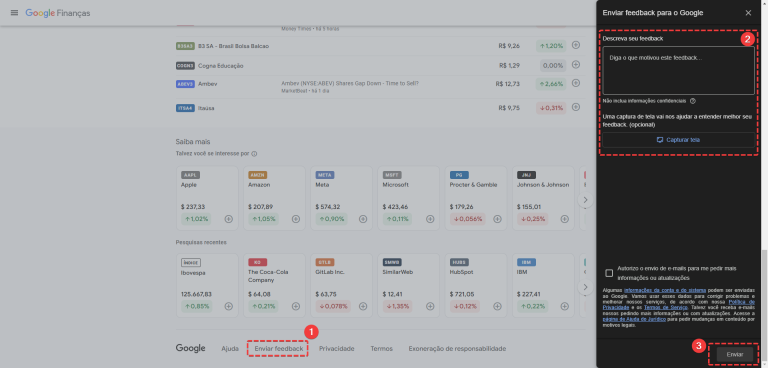Show info beside Talvez você se interesse por
This screenshot has width=768, height=368.
coord(254,154)
